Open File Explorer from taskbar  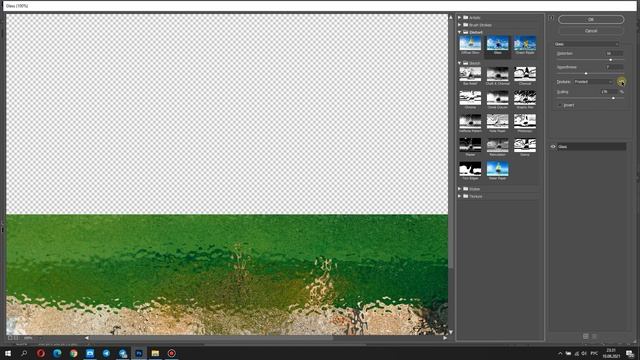pyautogui.click(x=155, y=353)
